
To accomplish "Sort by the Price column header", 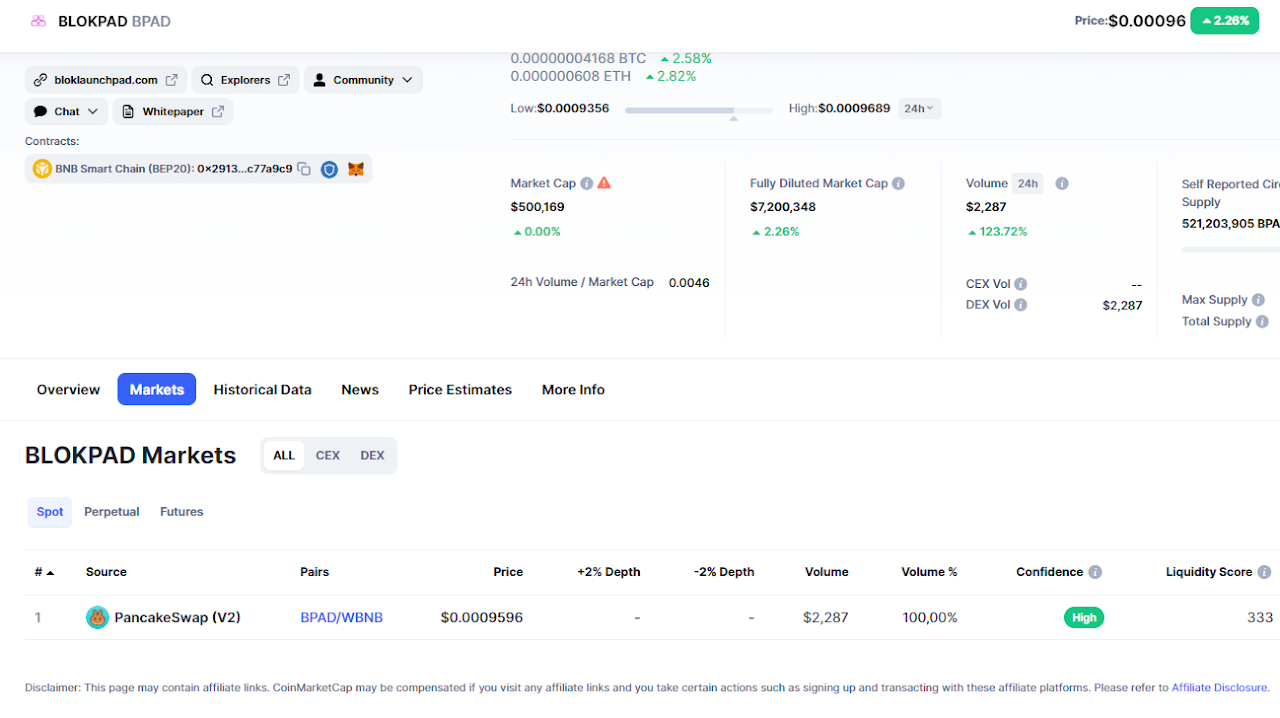I will 508,572.
